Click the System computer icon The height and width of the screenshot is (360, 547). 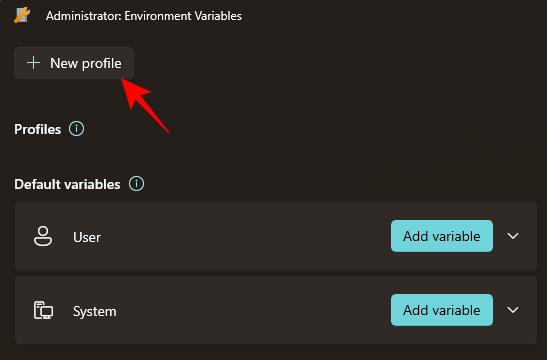(x=43, y=310)
